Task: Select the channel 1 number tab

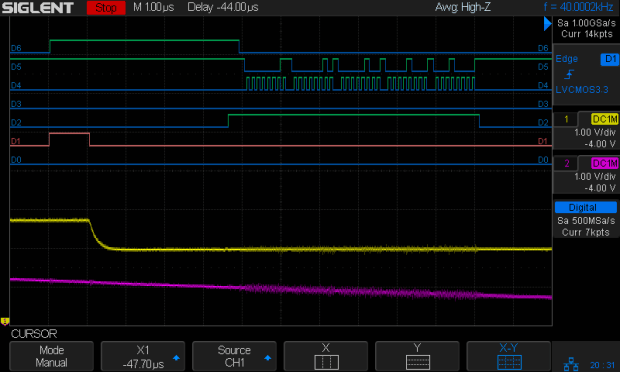Action: tap(566, 119)
